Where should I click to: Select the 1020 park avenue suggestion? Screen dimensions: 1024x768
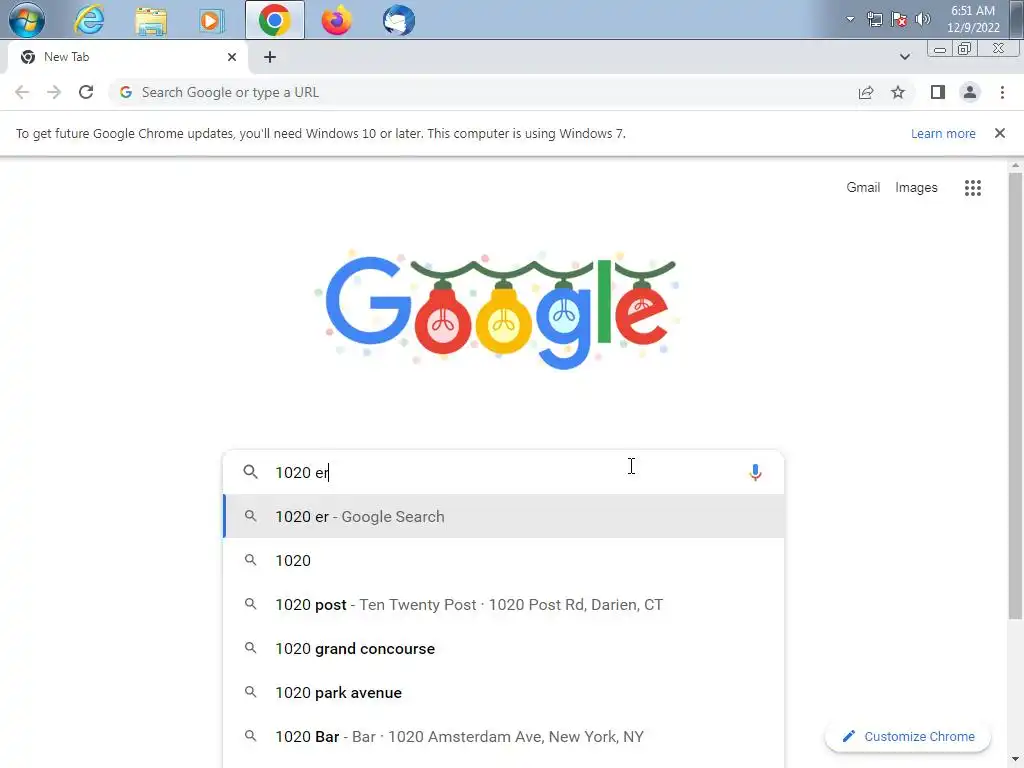coord(504,692)
